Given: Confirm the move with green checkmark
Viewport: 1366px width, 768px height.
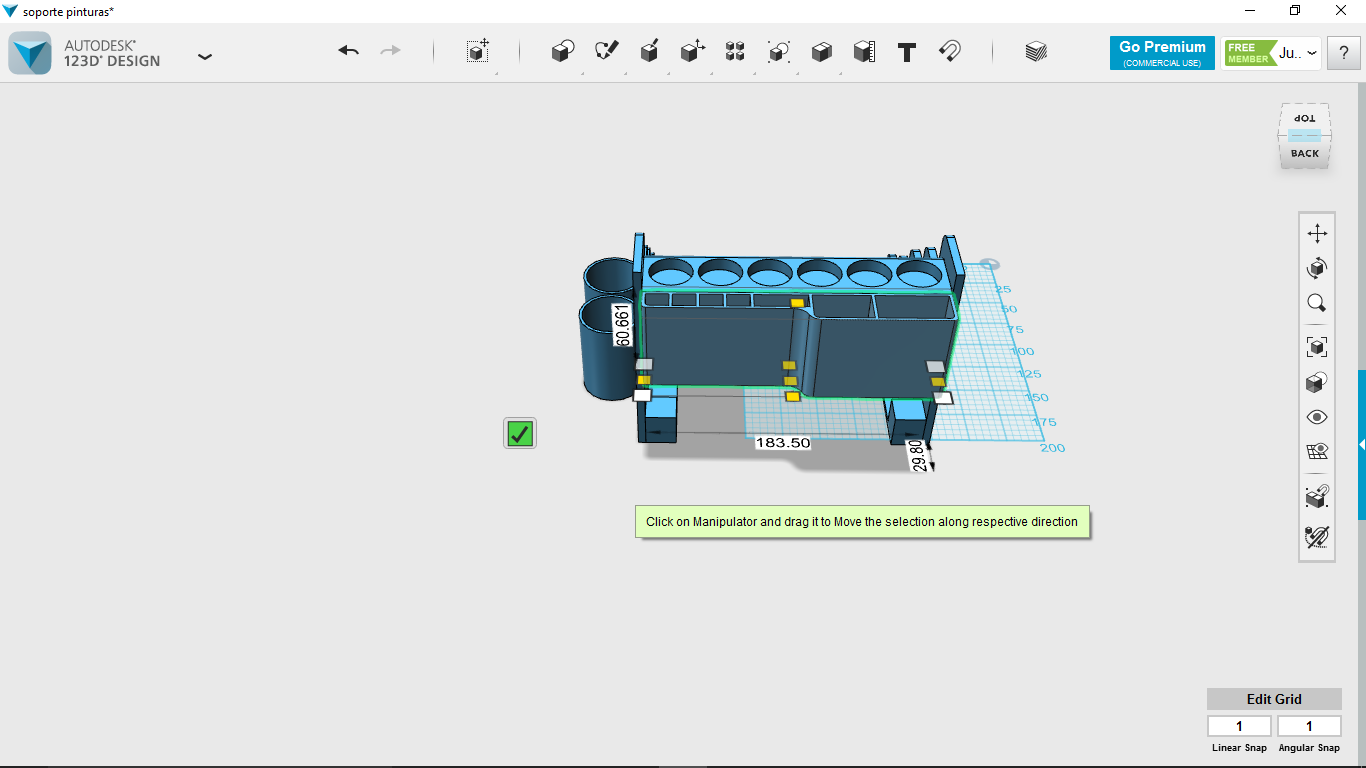Looking at the screenshot, I should (x=520, y=433).
